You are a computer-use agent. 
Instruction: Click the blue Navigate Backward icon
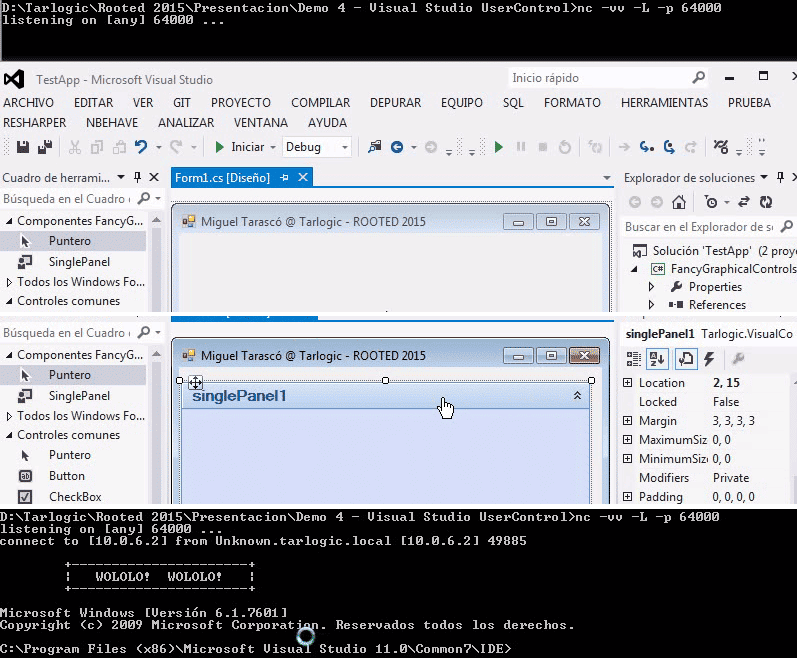[397, 147]
